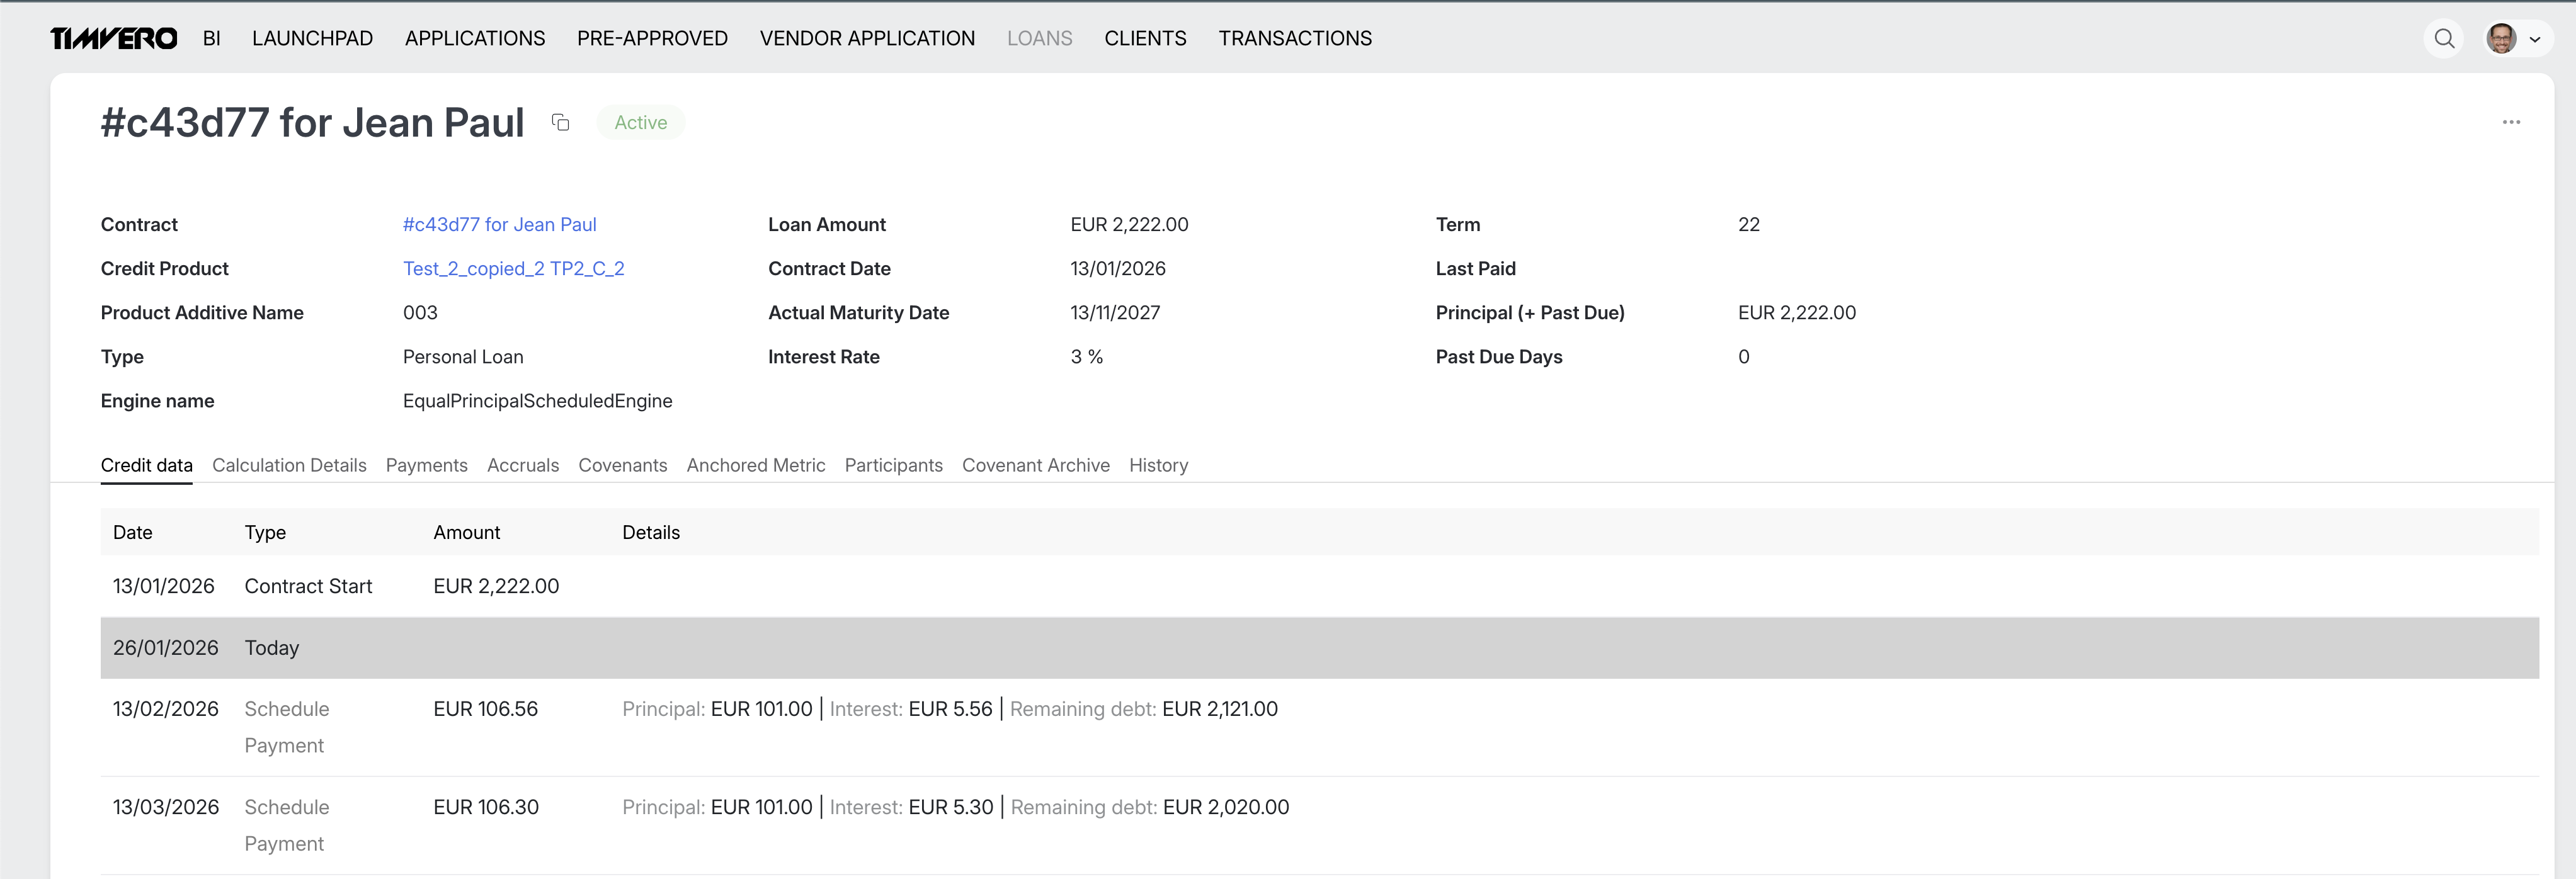The image size is (2576, 879).
Task: View the History tab
Action: (x=1158, y=465)
